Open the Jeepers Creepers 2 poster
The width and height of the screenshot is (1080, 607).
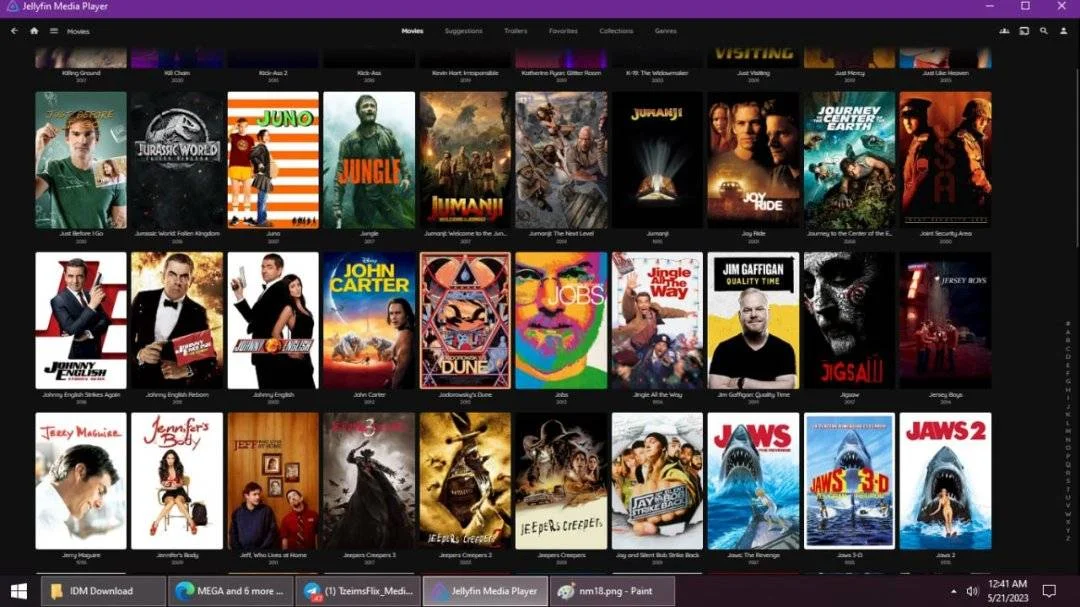tap(465, 481)
